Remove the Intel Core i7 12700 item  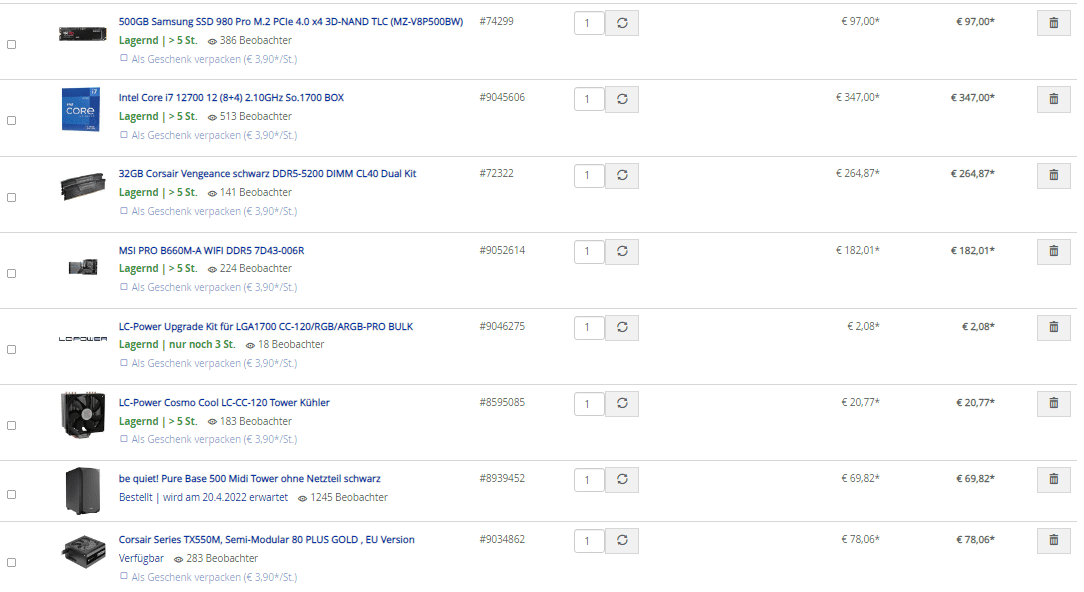click(x=1053, y=99)
